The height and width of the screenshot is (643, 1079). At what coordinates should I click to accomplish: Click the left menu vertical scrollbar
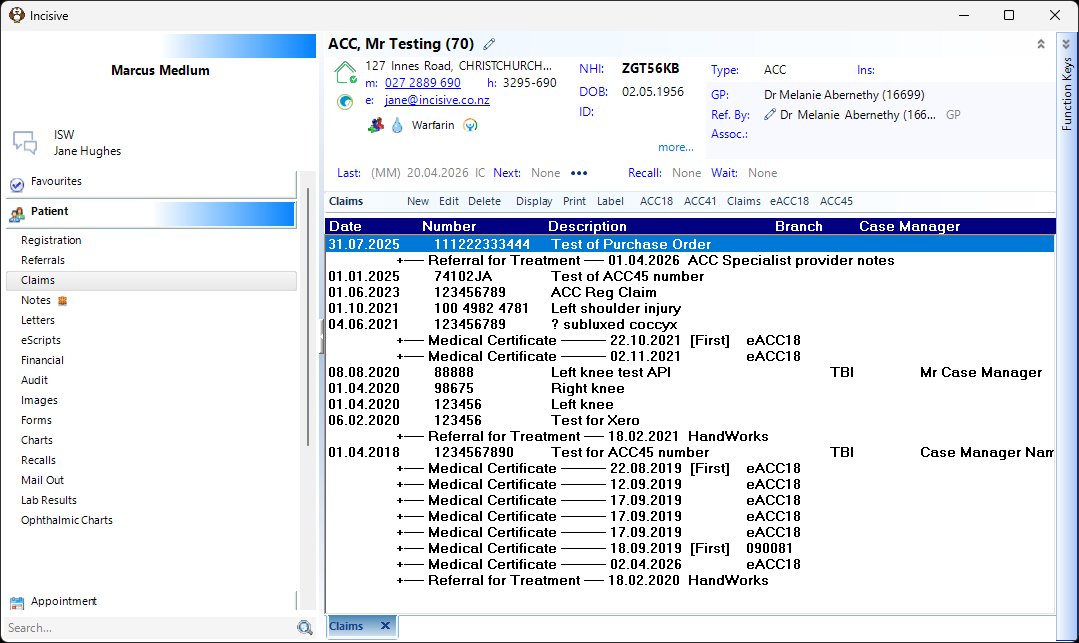point(308,317)
